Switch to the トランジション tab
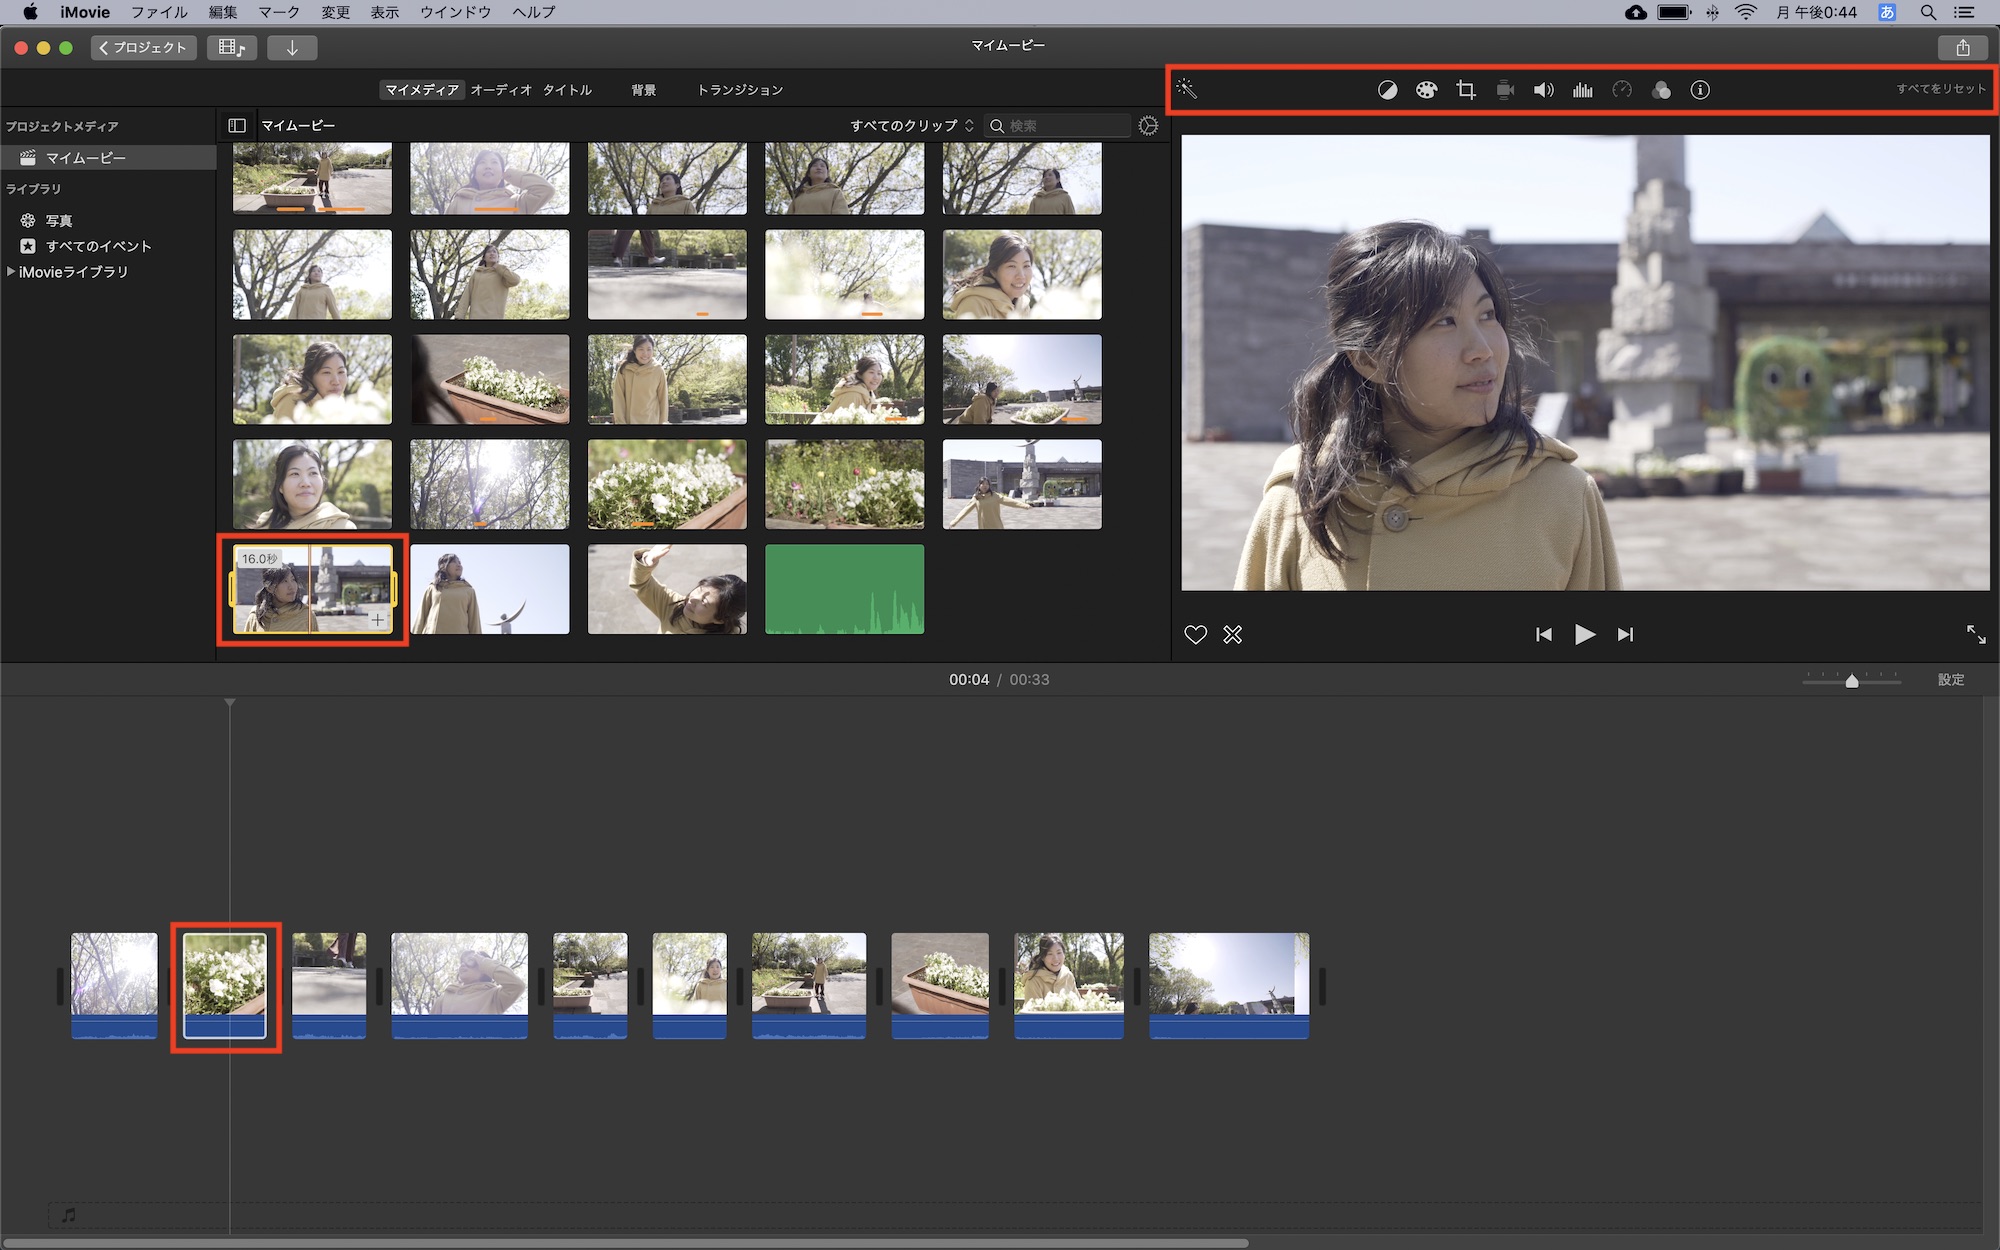Screen dimensions: 2000x1250 (x=740, y=90)
